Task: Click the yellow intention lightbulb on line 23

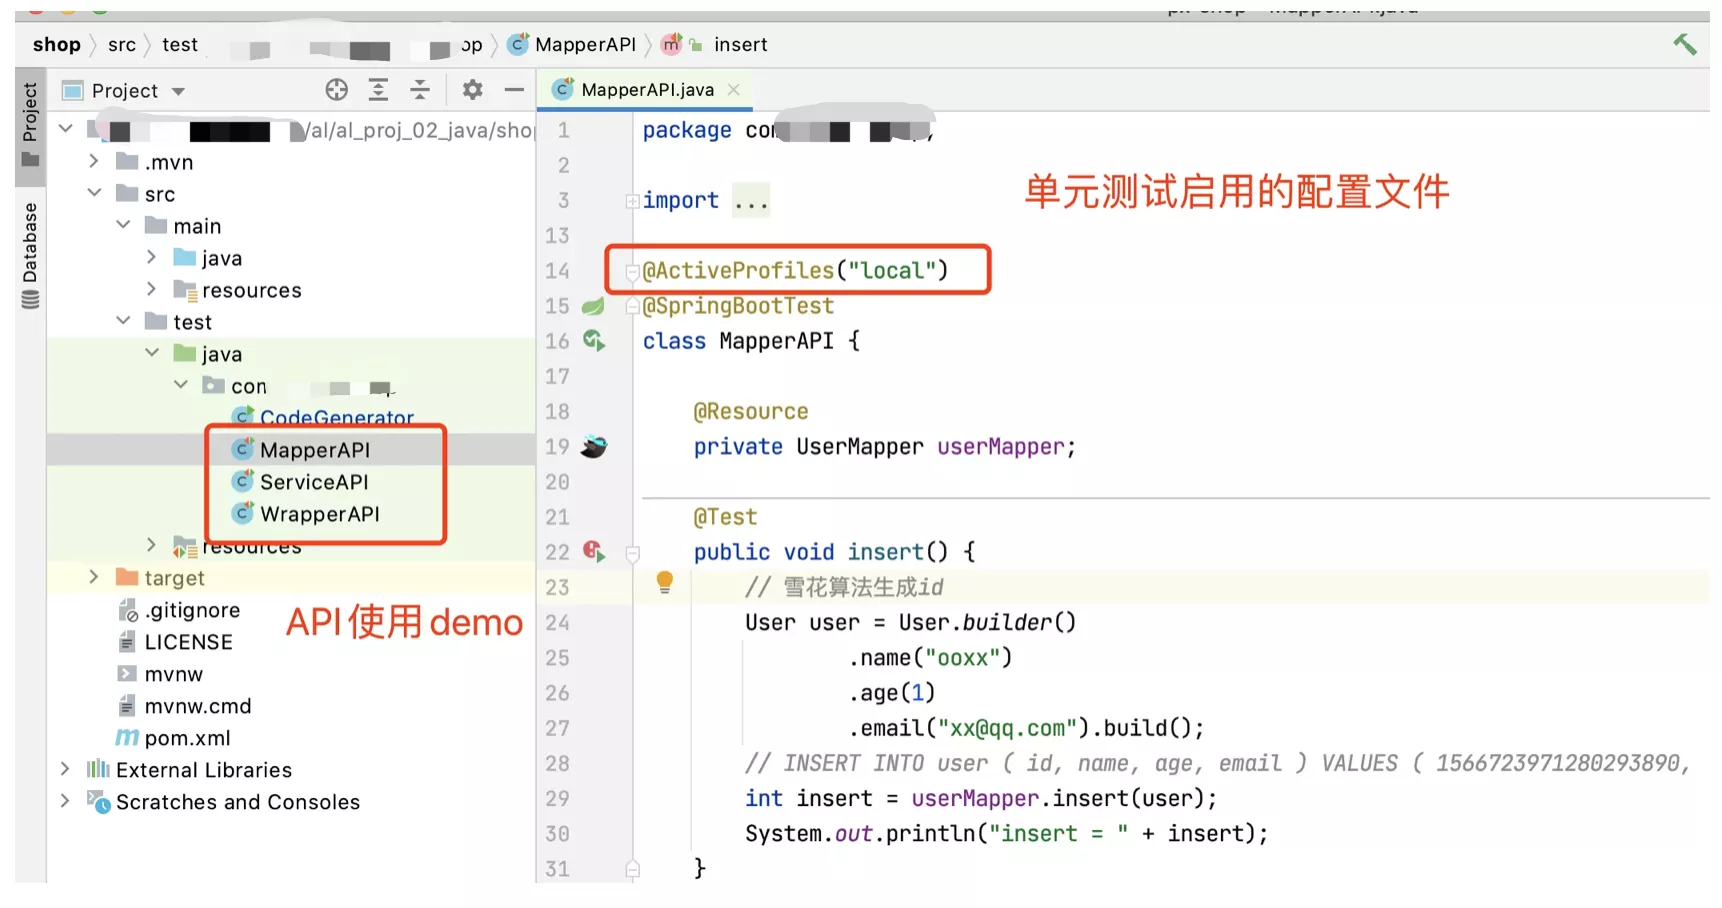Action: pyautogui.click(x=664, y=583)
